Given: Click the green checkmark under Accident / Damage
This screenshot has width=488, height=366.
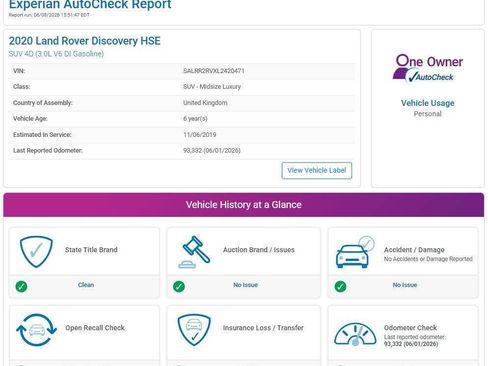Looking at the screenshot, I should pyautogui.click(x=340, y=286).
